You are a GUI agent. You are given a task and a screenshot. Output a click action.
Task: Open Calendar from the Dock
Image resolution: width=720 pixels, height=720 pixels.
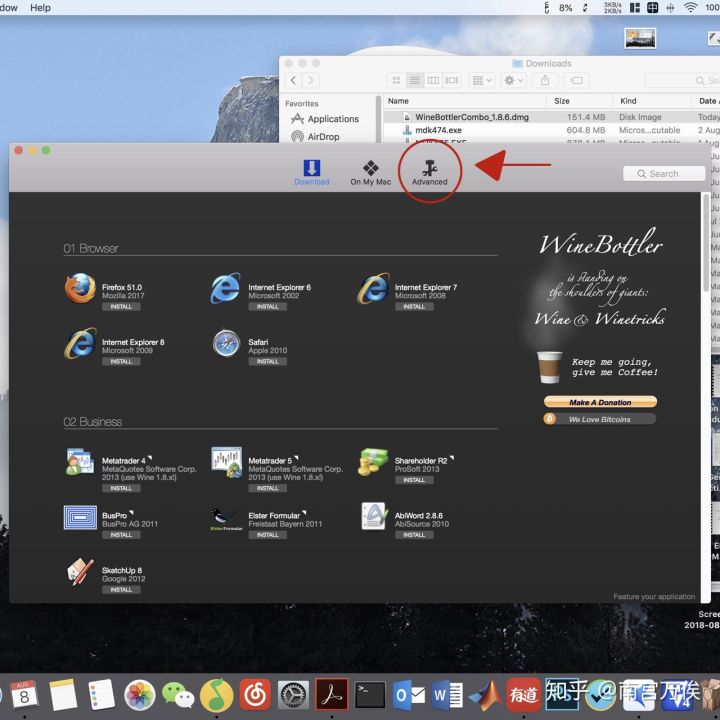point(24,694)
